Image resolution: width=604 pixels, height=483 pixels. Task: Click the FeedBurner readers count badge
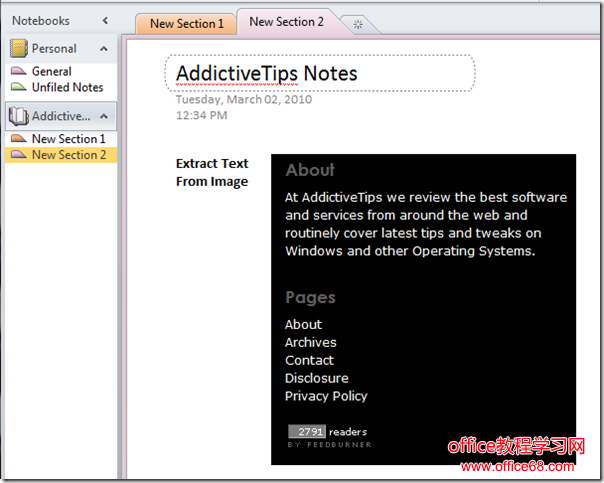click(x=306, y=432)
